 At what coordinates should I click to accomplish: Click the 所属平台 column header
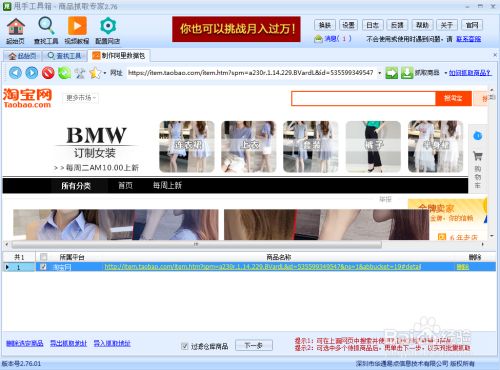pyautogui.click(x=72, y=257)
